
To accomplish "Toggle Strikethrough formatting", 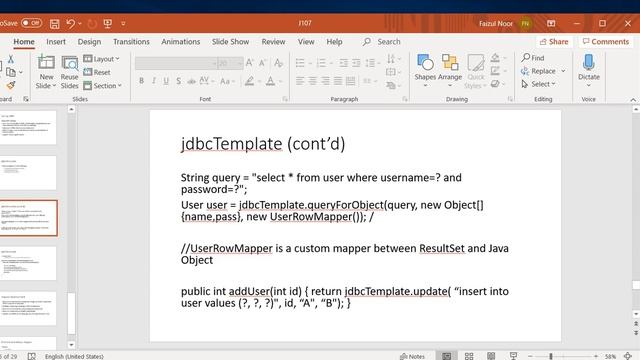I will click(x=191, y=81).
